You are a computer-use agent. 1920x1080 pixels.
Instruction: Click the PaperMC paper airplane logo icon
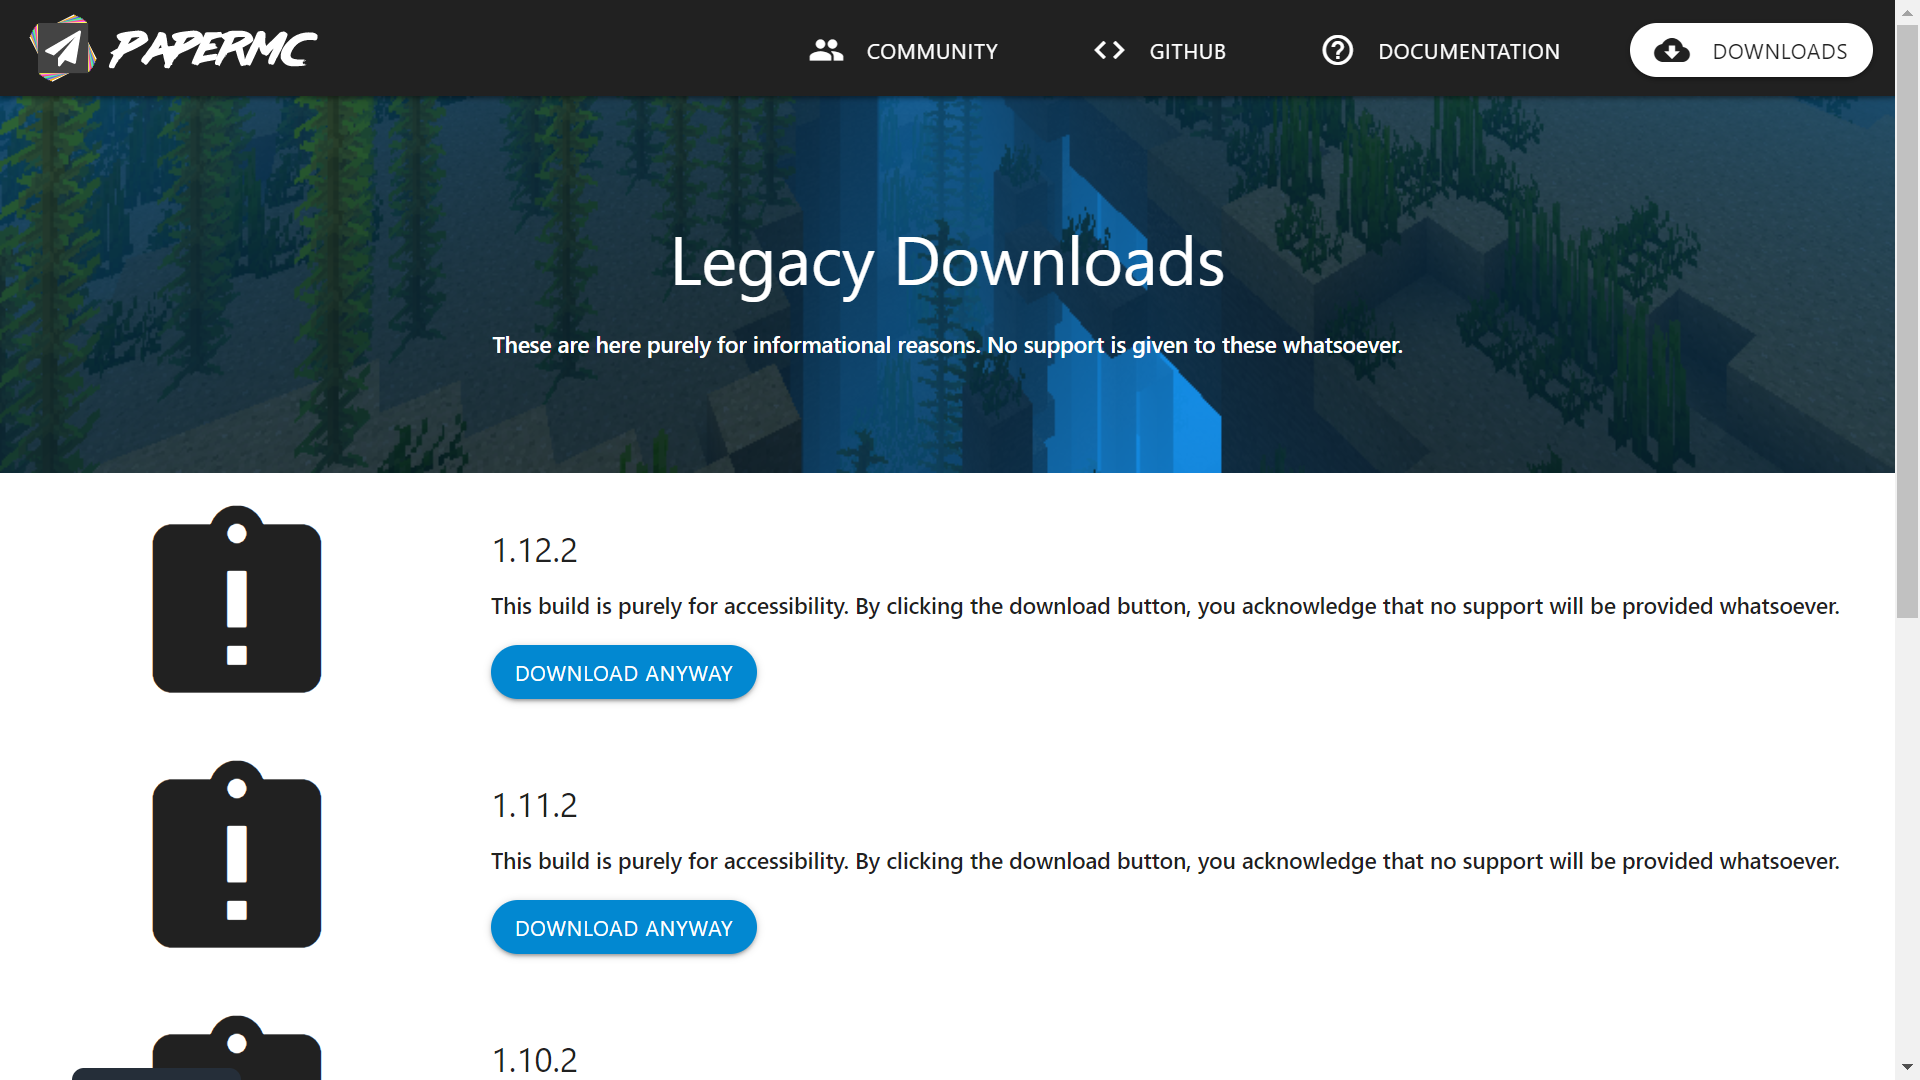pos(62,48)
